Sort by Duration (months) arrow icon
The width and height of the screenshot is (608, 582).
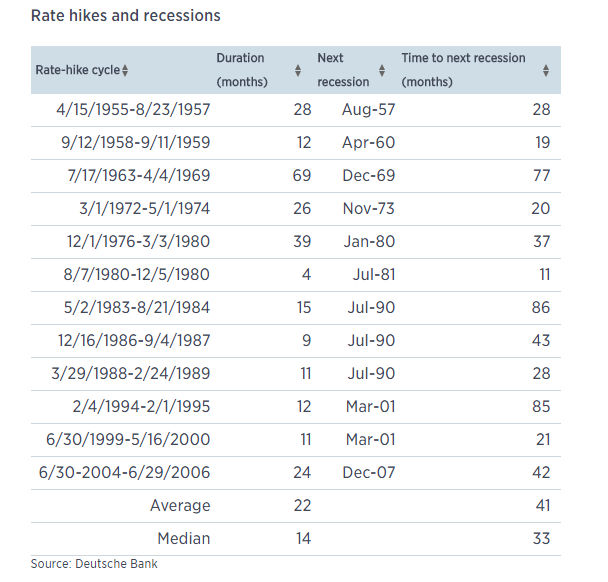pos(298,71)
